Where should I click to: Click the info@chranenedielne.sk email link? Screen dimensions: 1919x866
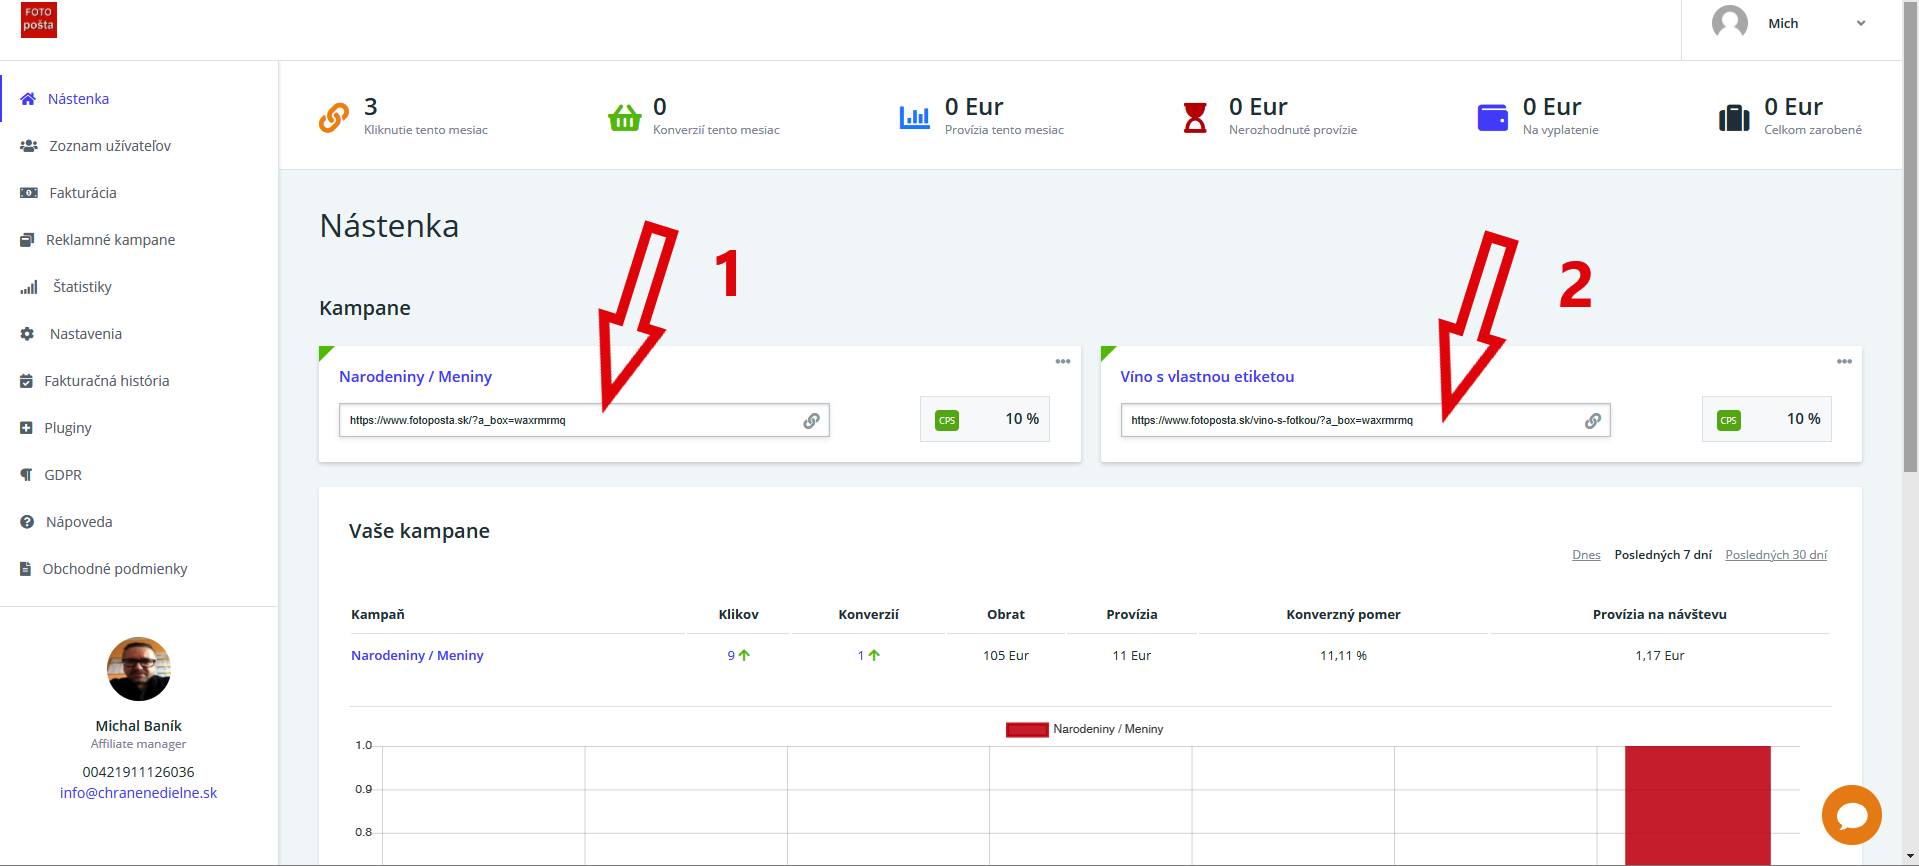coord(138,793)
